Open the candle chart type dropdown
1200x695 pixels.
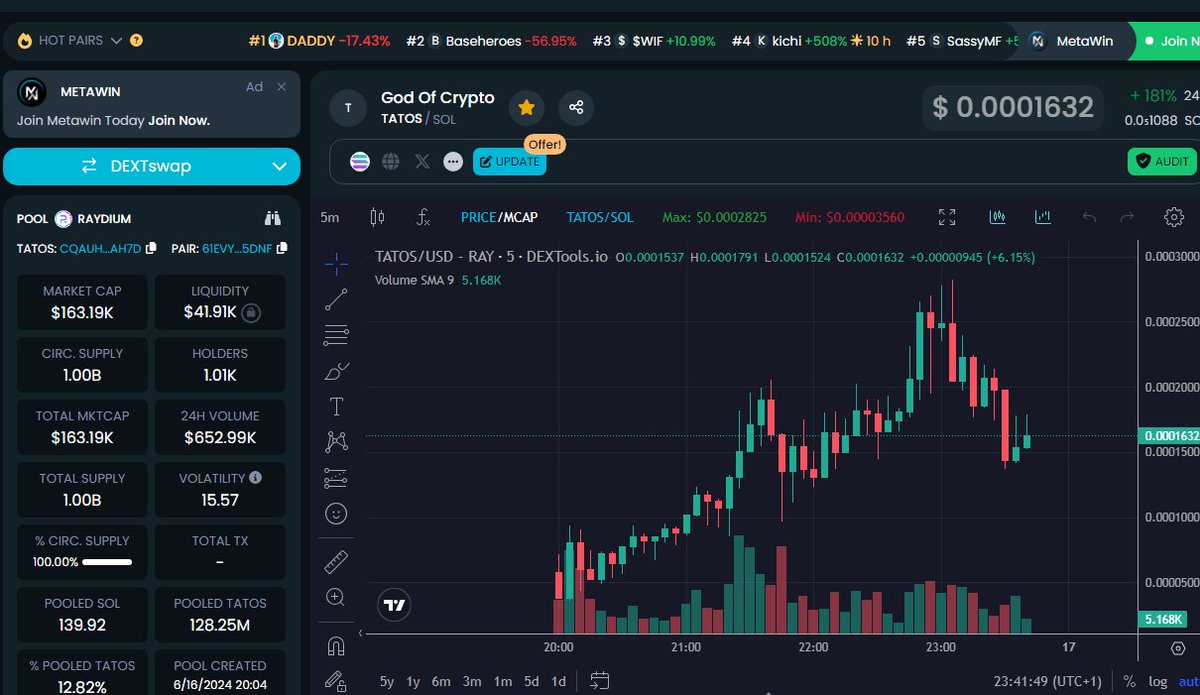pos(377,217)
